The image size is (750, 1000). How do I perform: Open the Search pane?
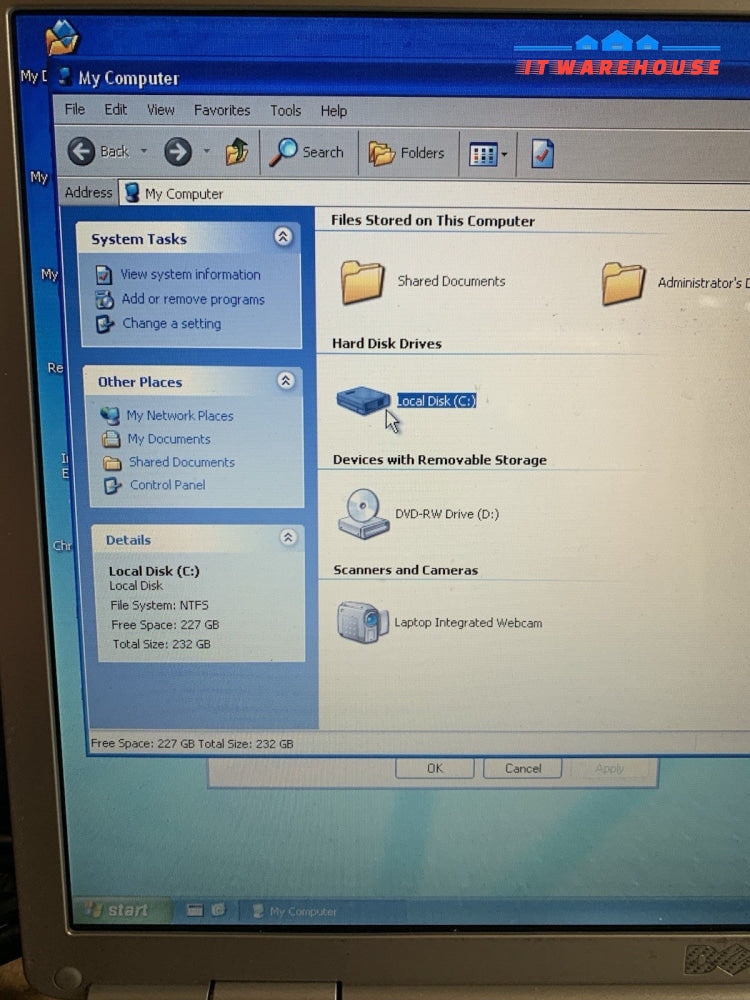tap(307, 152)
